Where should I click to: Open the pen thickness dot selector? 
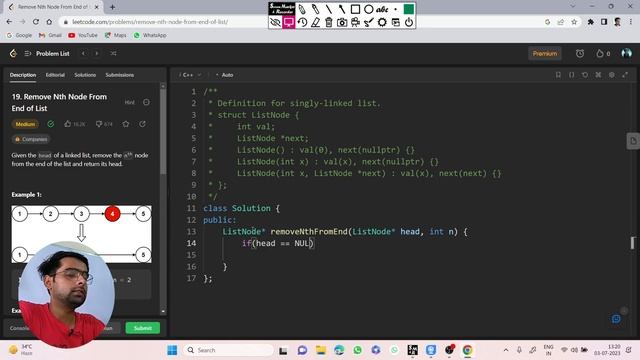pyautogui.click(x=396, y=9)
